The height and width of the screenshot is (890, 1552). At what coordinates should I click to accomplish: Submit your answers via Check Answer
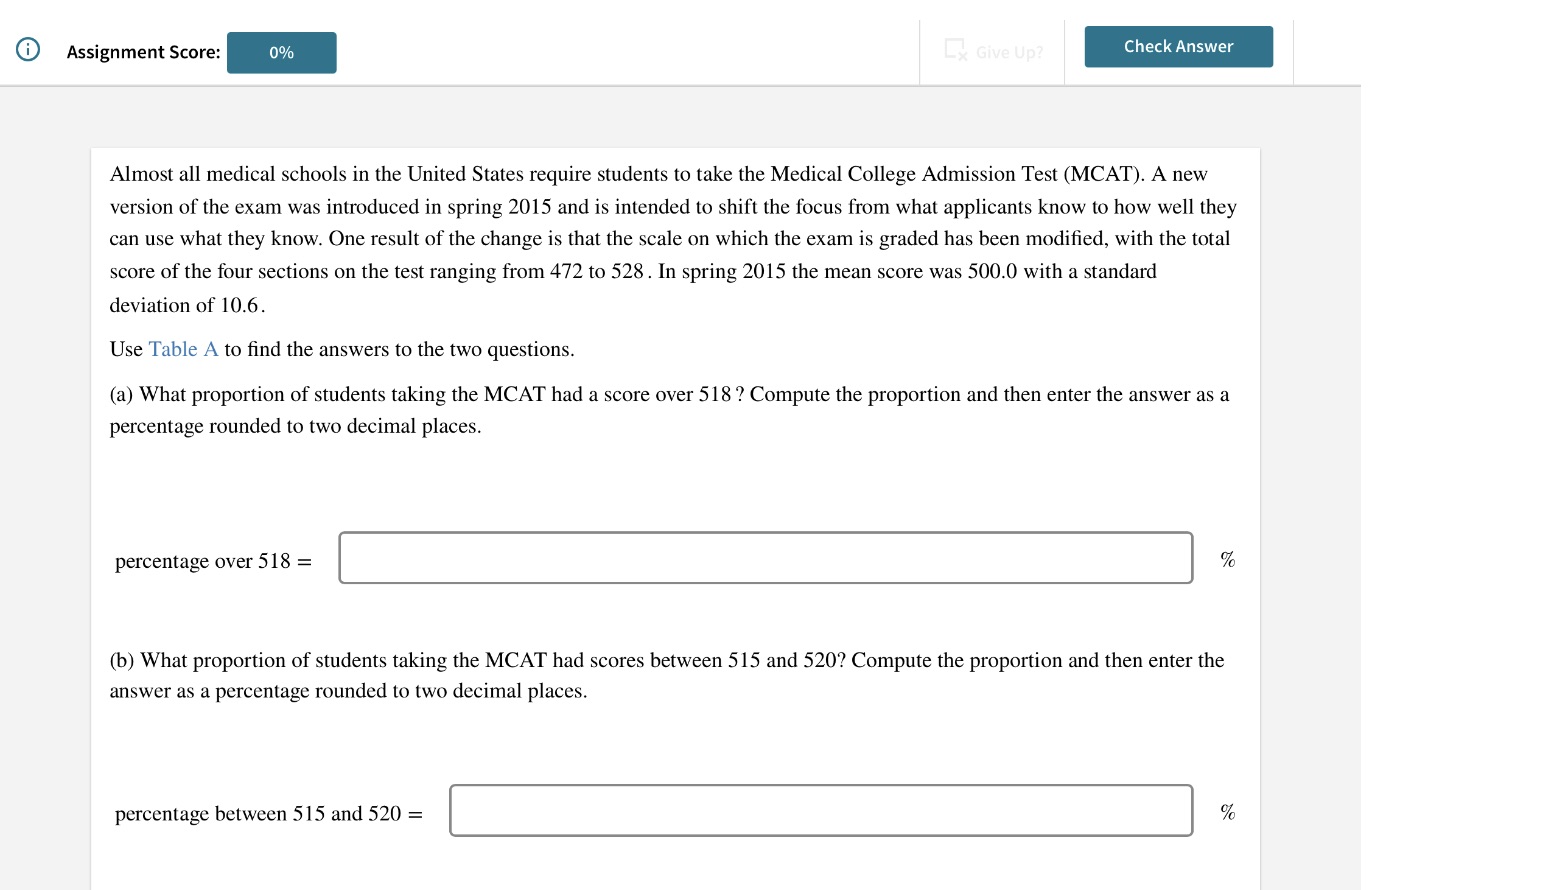(x=1177, y=46)
